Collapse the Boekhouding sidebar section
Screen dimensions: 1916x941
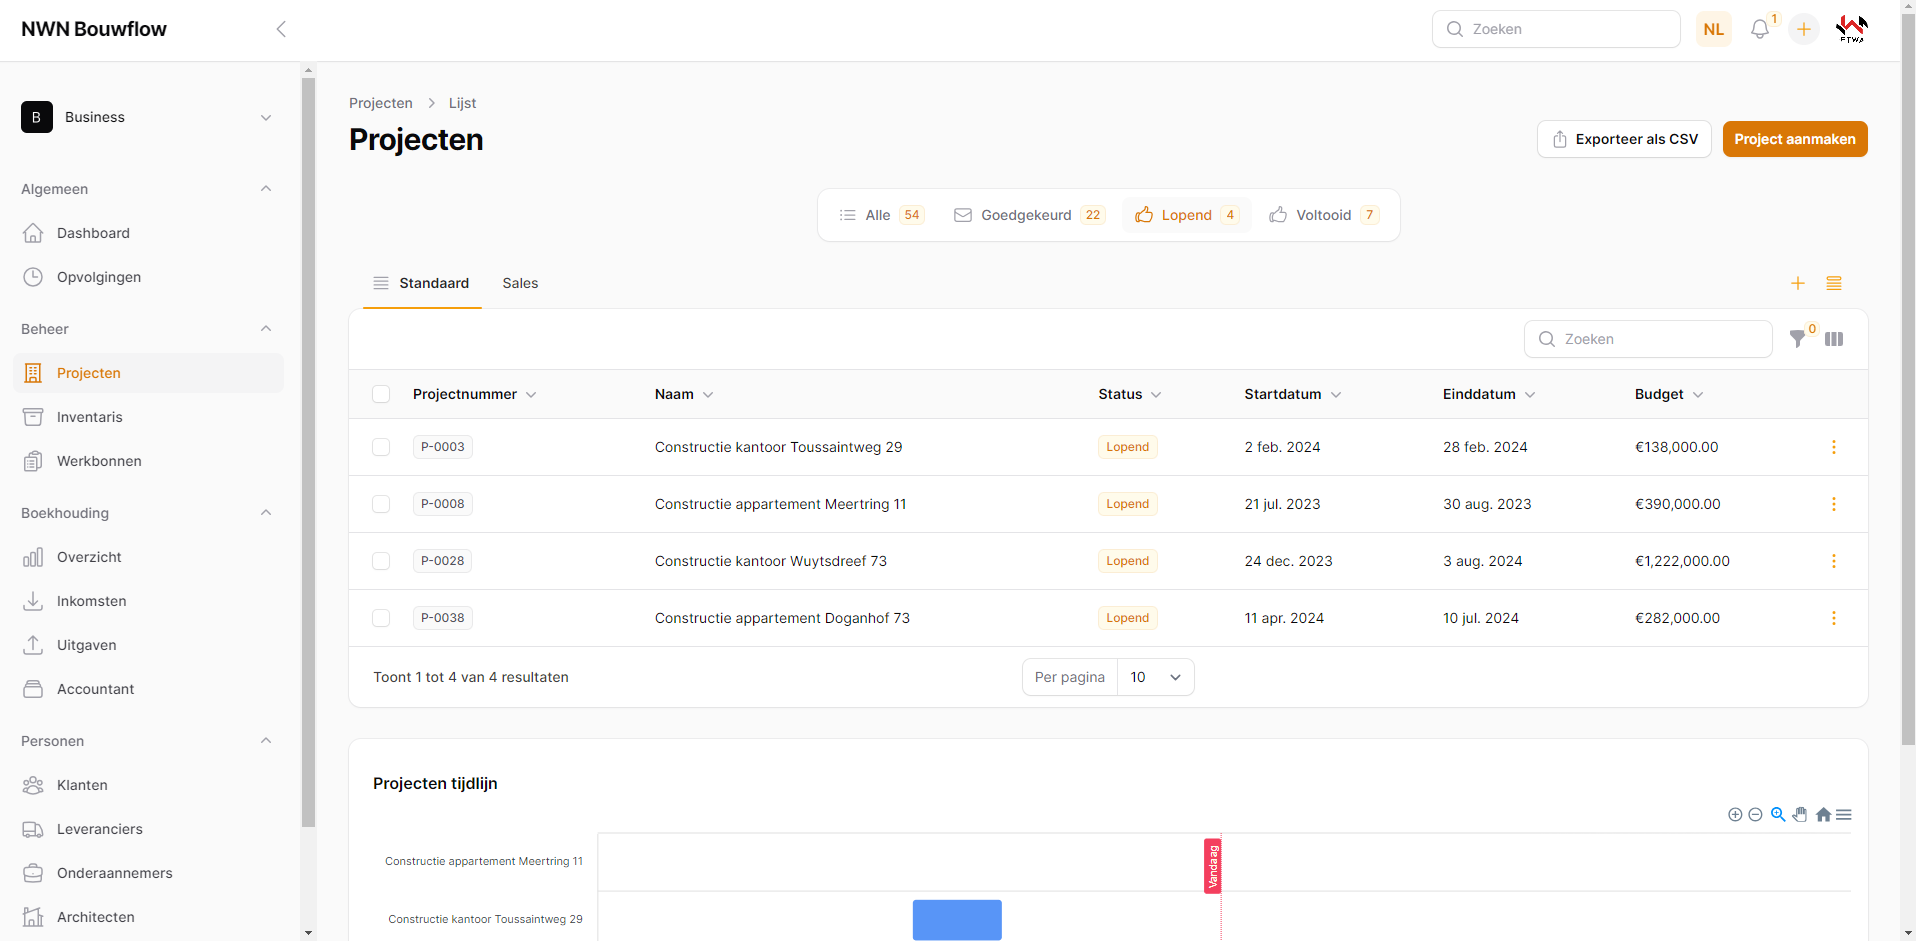266,513
